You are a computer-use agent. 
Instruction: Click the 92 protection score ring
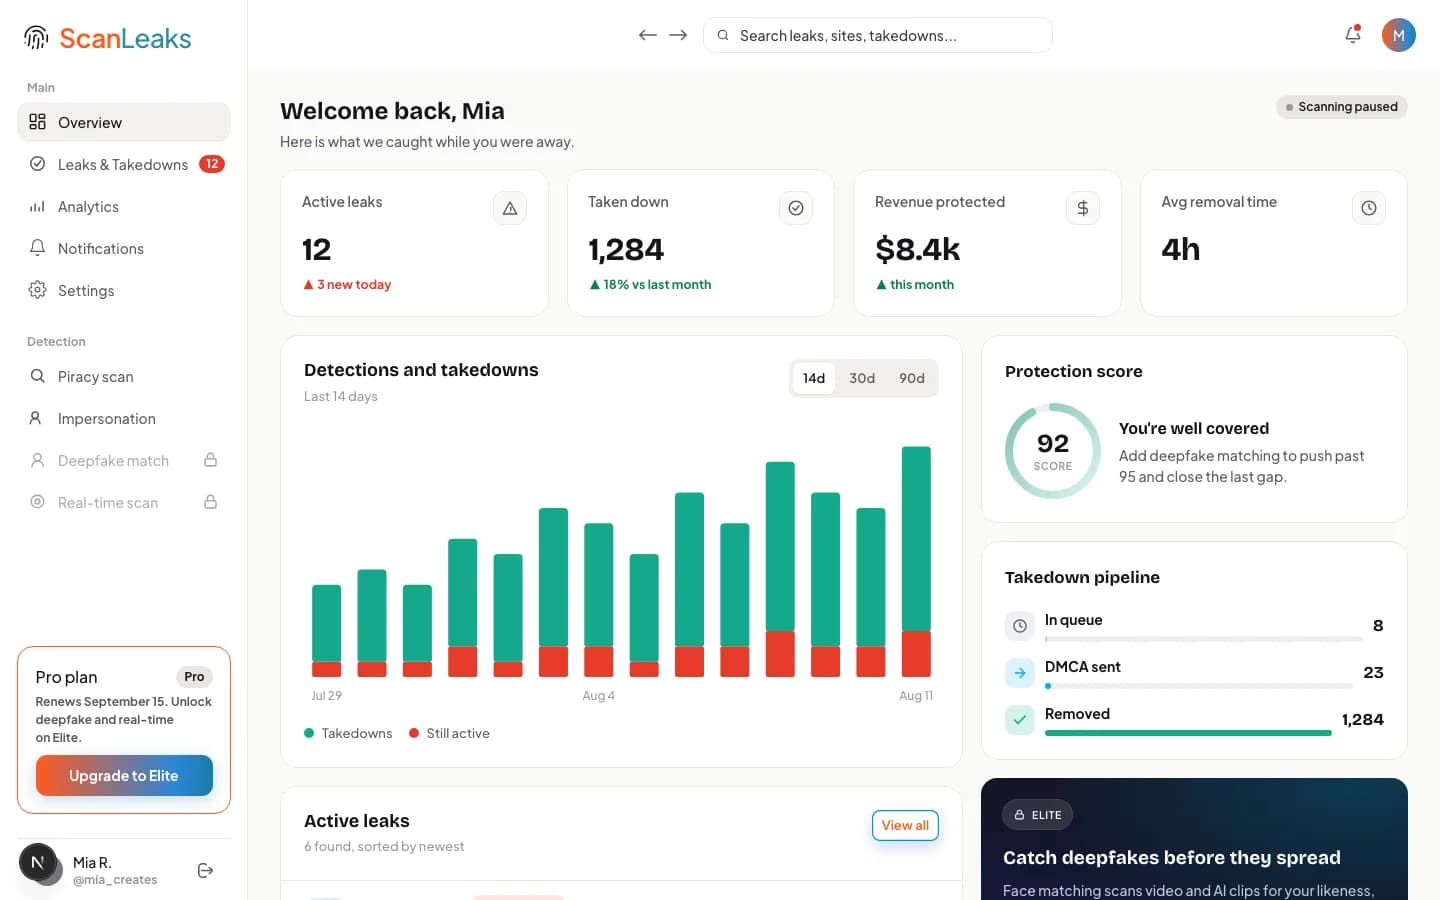pyautogui.click(x=1053, y=451)
